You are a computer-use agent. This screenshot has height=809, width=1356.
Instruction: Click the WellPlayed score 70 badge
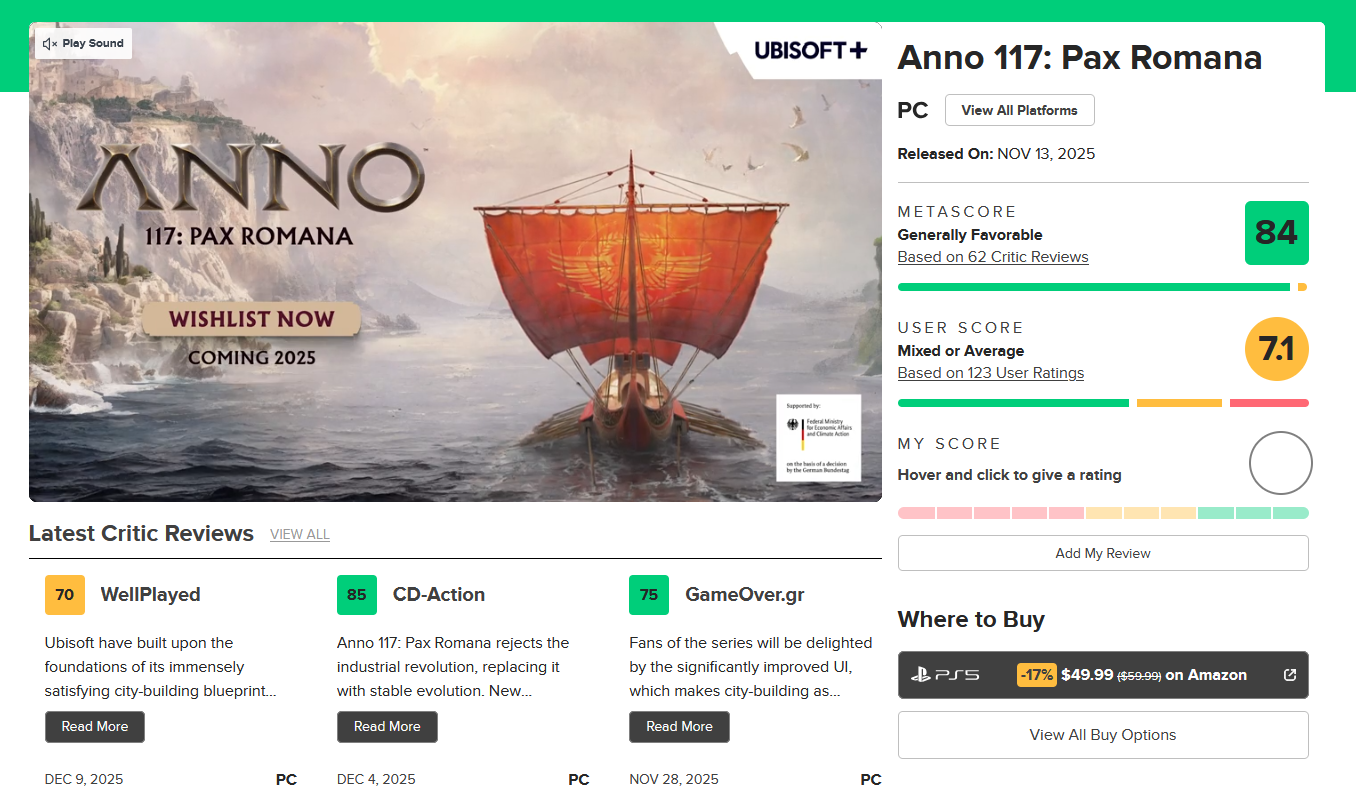coord(65,595)
